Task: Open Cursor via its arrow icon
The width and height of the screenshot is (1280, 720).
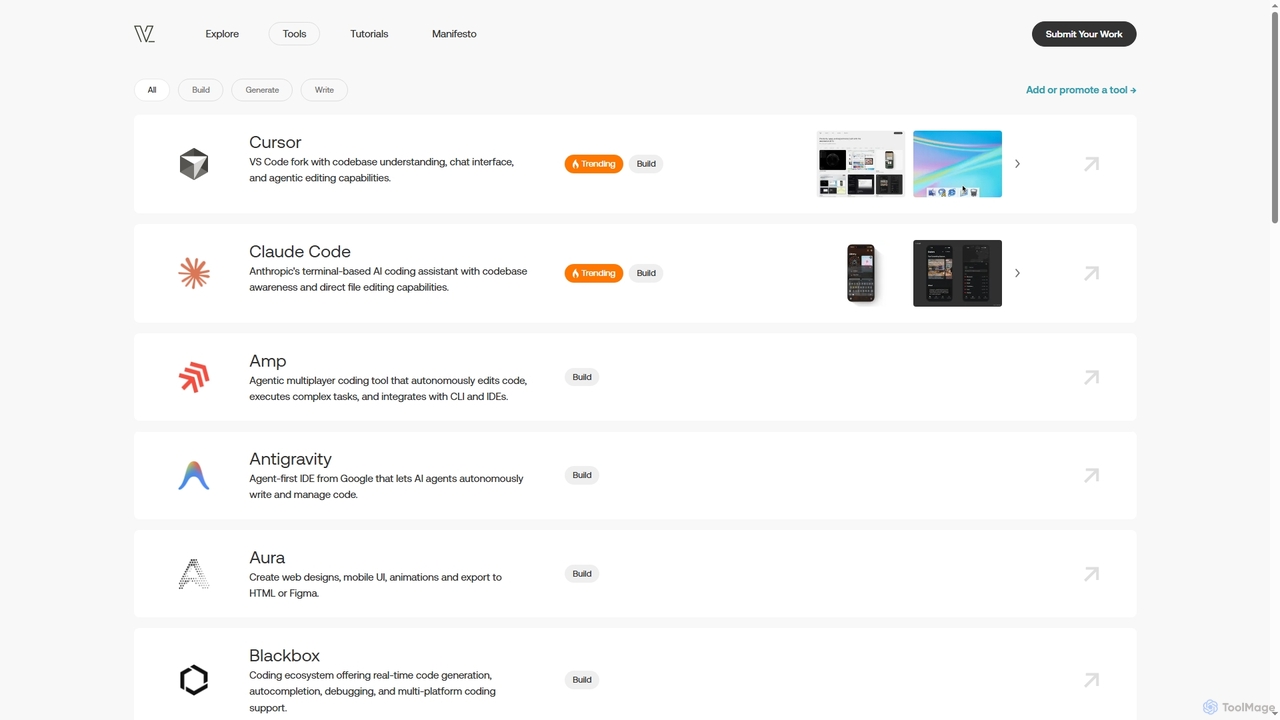Action: click(x=1091, y=164)
